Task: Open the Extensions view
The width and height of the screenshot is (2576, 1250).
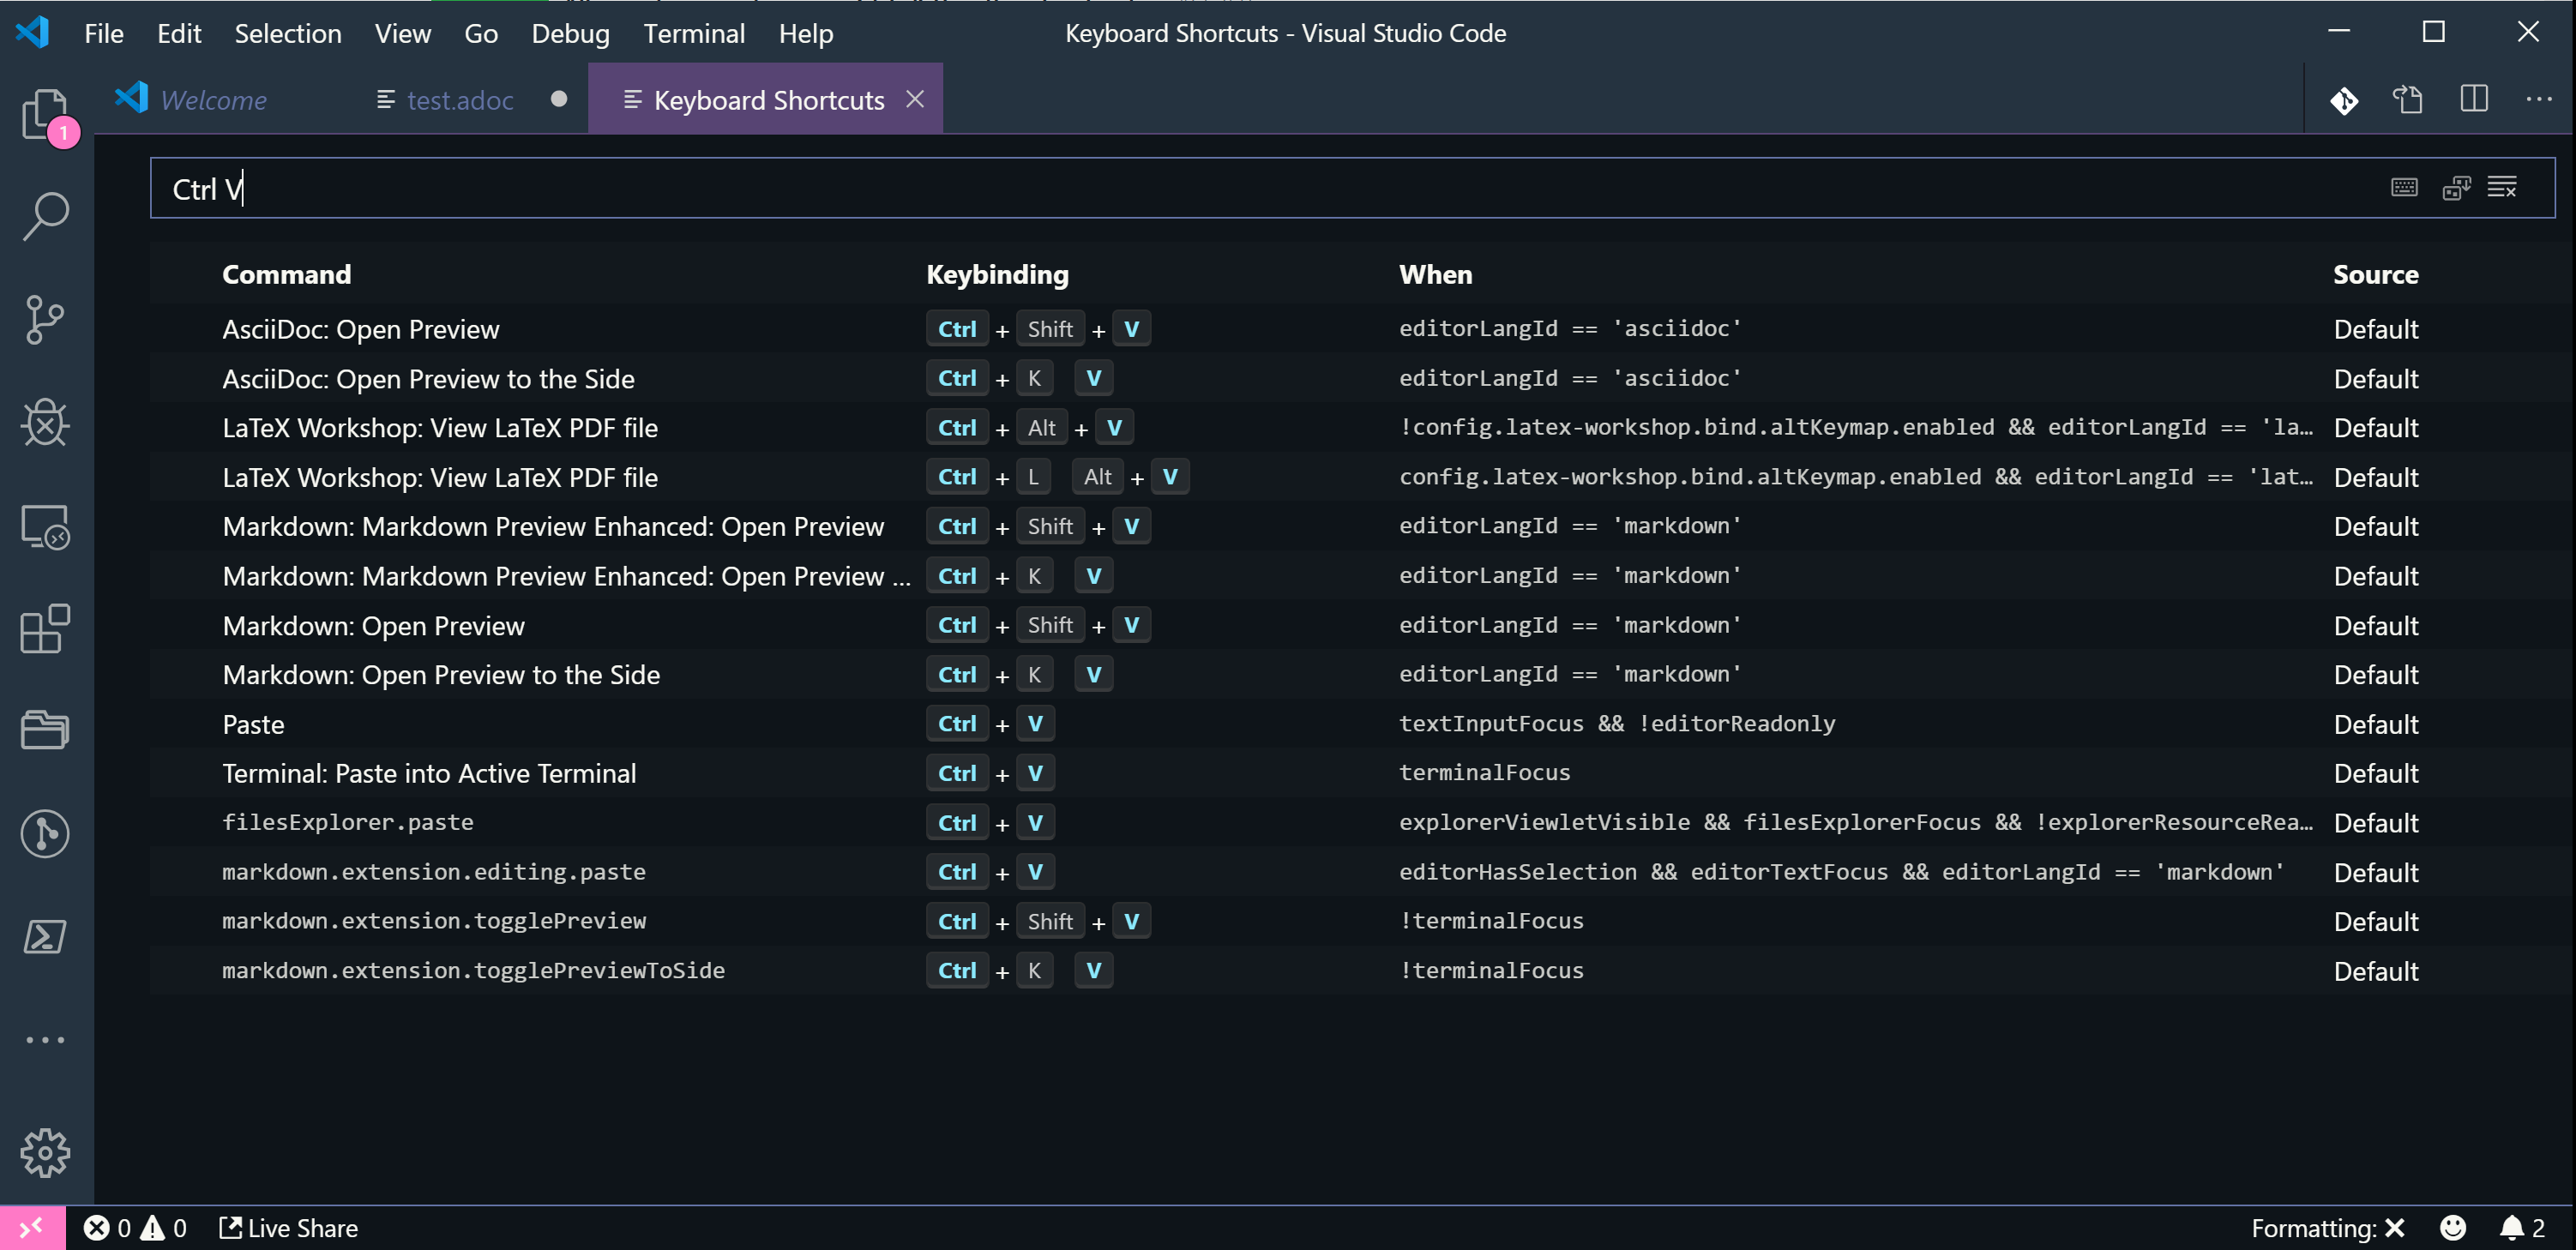Action: pyautogui.click(x=45, y=628)
